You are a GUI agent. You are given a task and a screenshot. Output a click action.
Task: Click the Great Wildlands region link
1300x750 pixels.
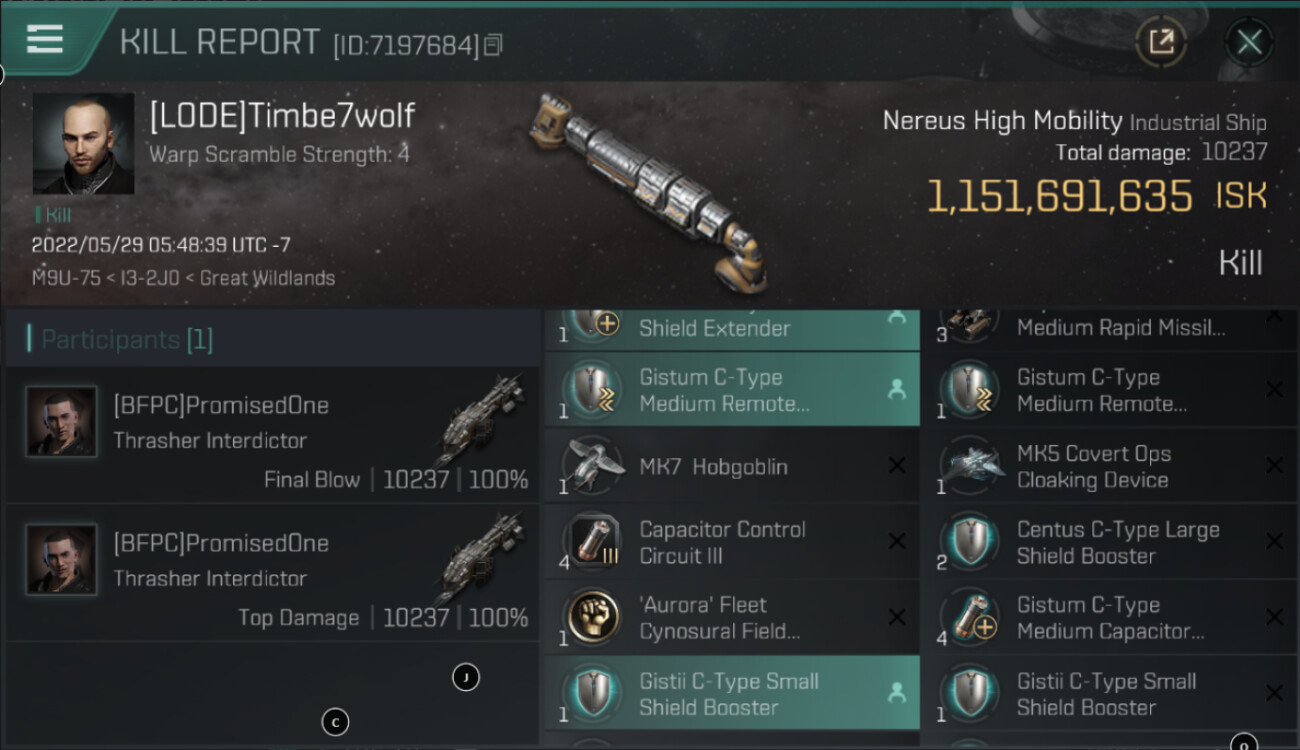[x=267, y=278]
